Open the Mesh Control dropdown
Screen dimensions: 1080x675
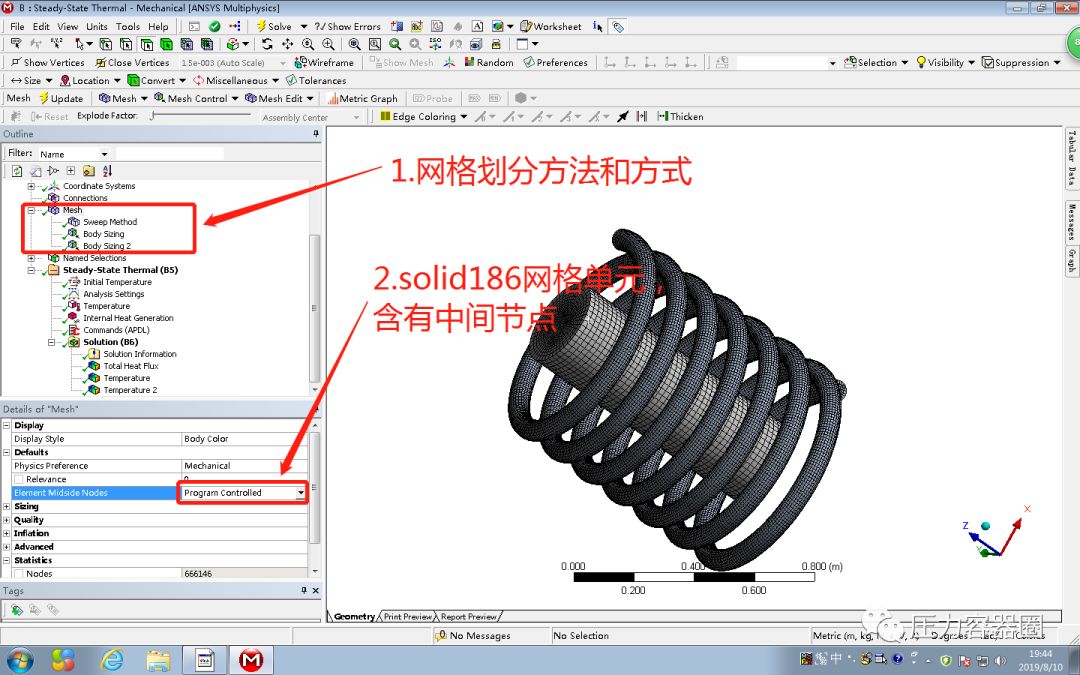pos(197,99)
